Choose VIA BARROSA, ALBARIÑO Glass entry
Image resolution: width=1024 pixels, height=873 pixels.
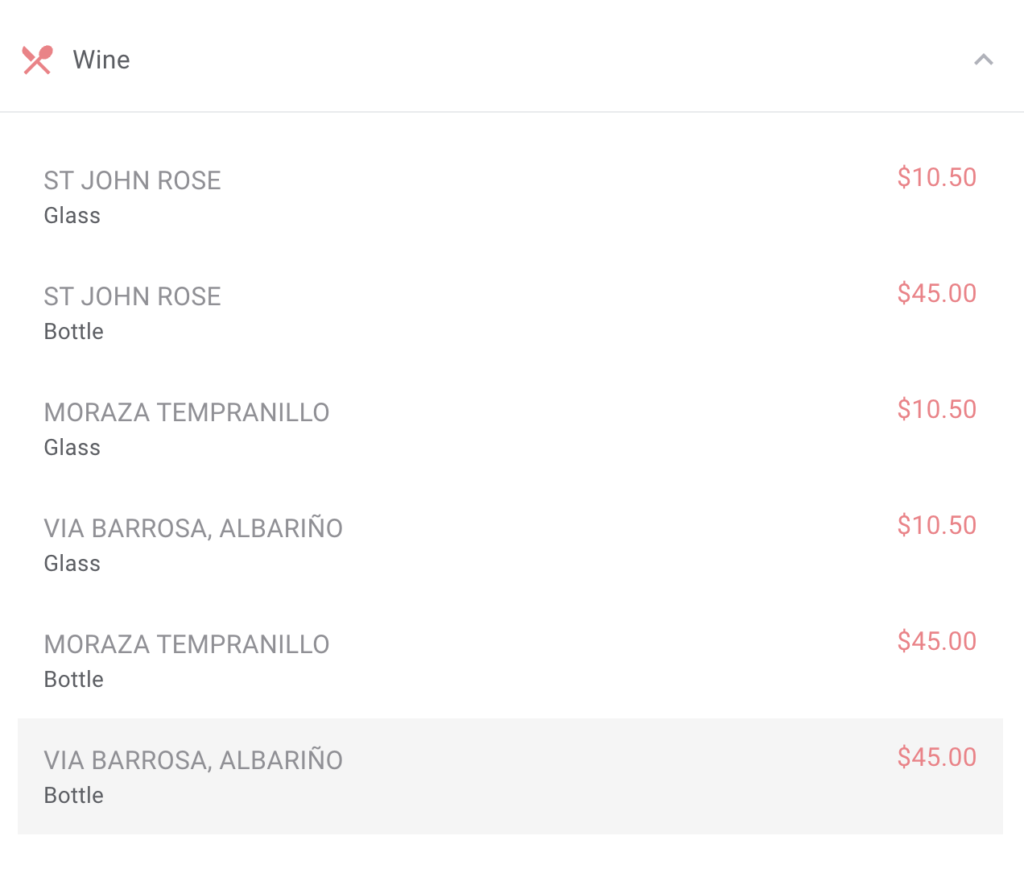[x=510, y=545]
